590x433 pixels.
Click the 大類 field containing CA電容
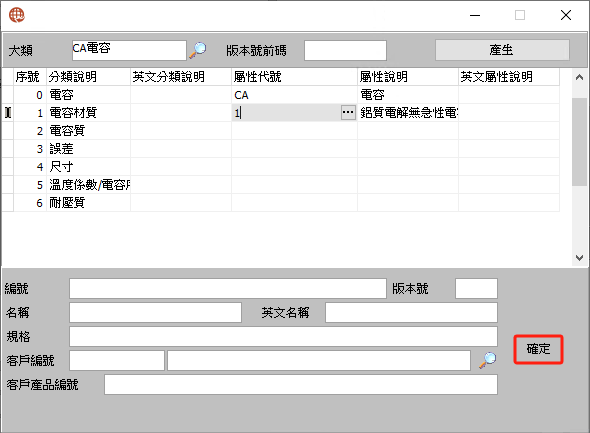[129, 50]
